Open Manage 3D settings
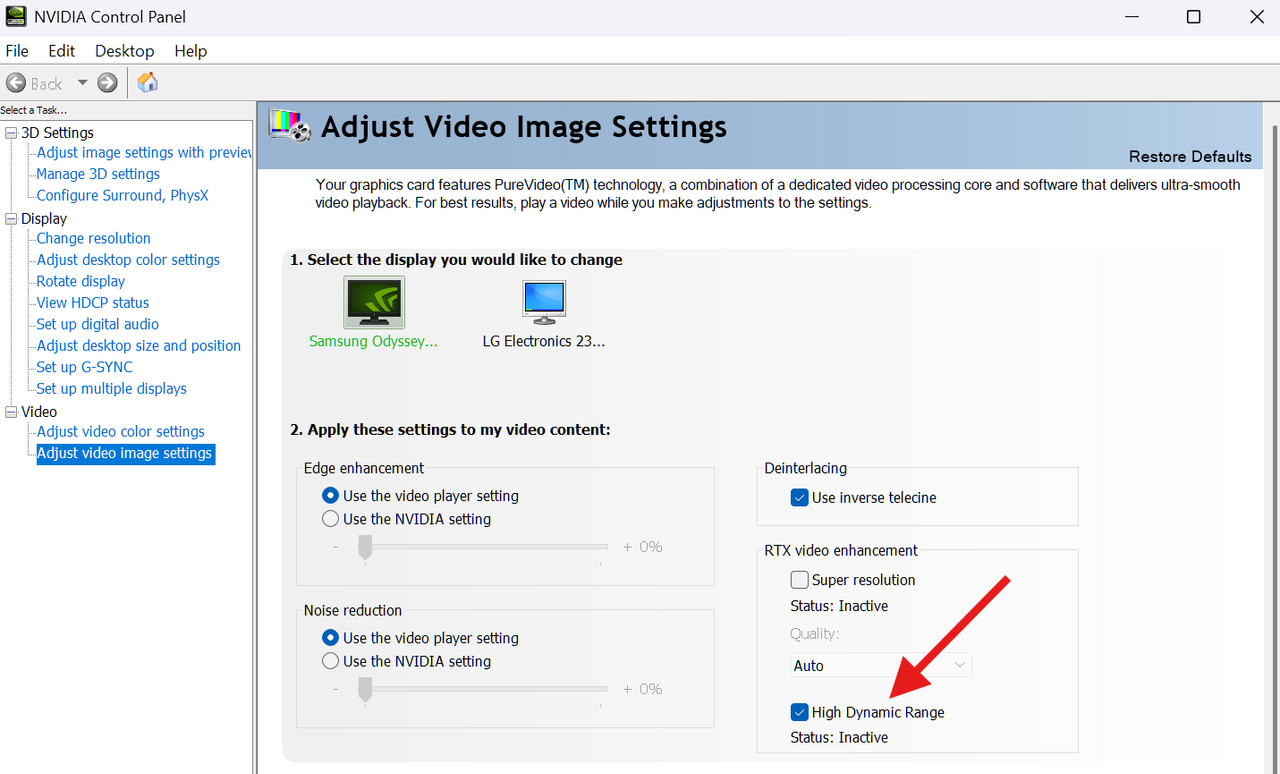 click(x=98, y=174)
